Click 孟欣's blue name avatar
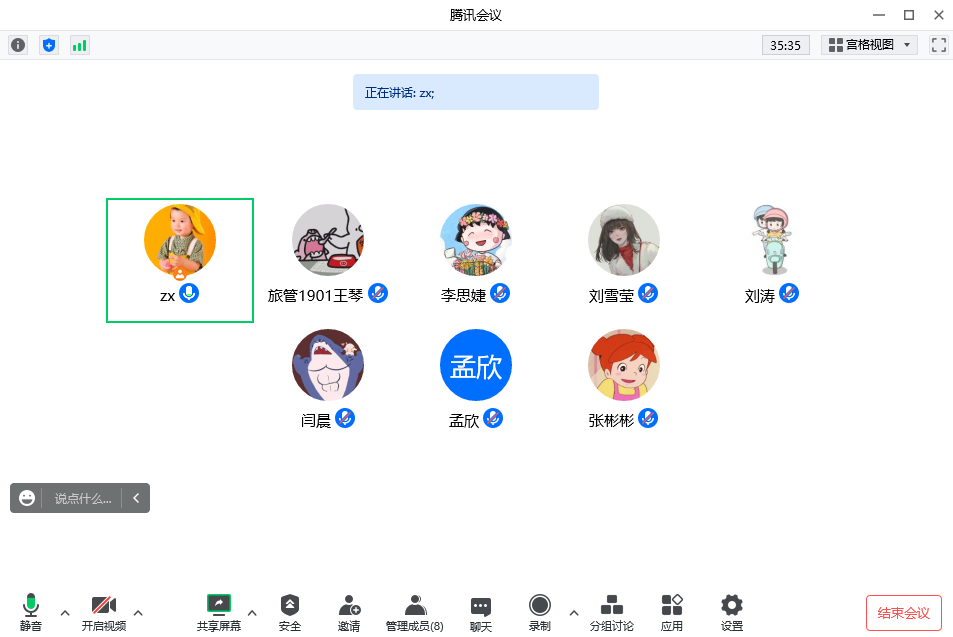This screenshot has height=637, width=953. pyautogui.click(x=476, y=365)
